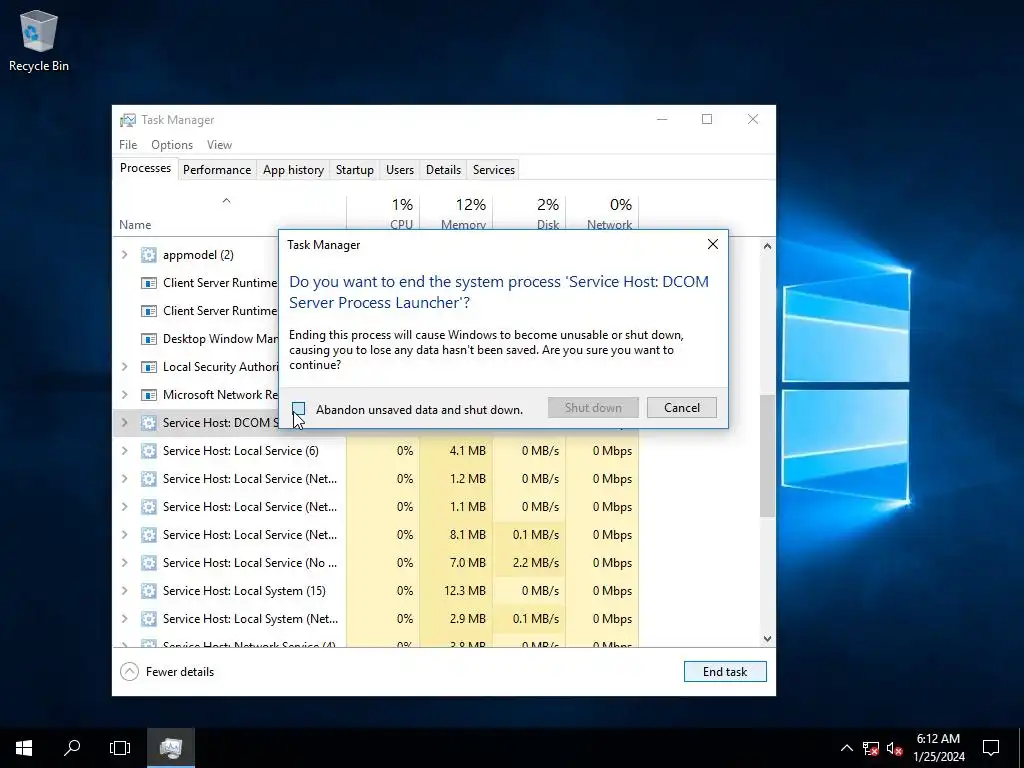The height and width of the screenshot is (768, 1024).
Task: Sort by Disk column header
Action: (x=530, y=214)
